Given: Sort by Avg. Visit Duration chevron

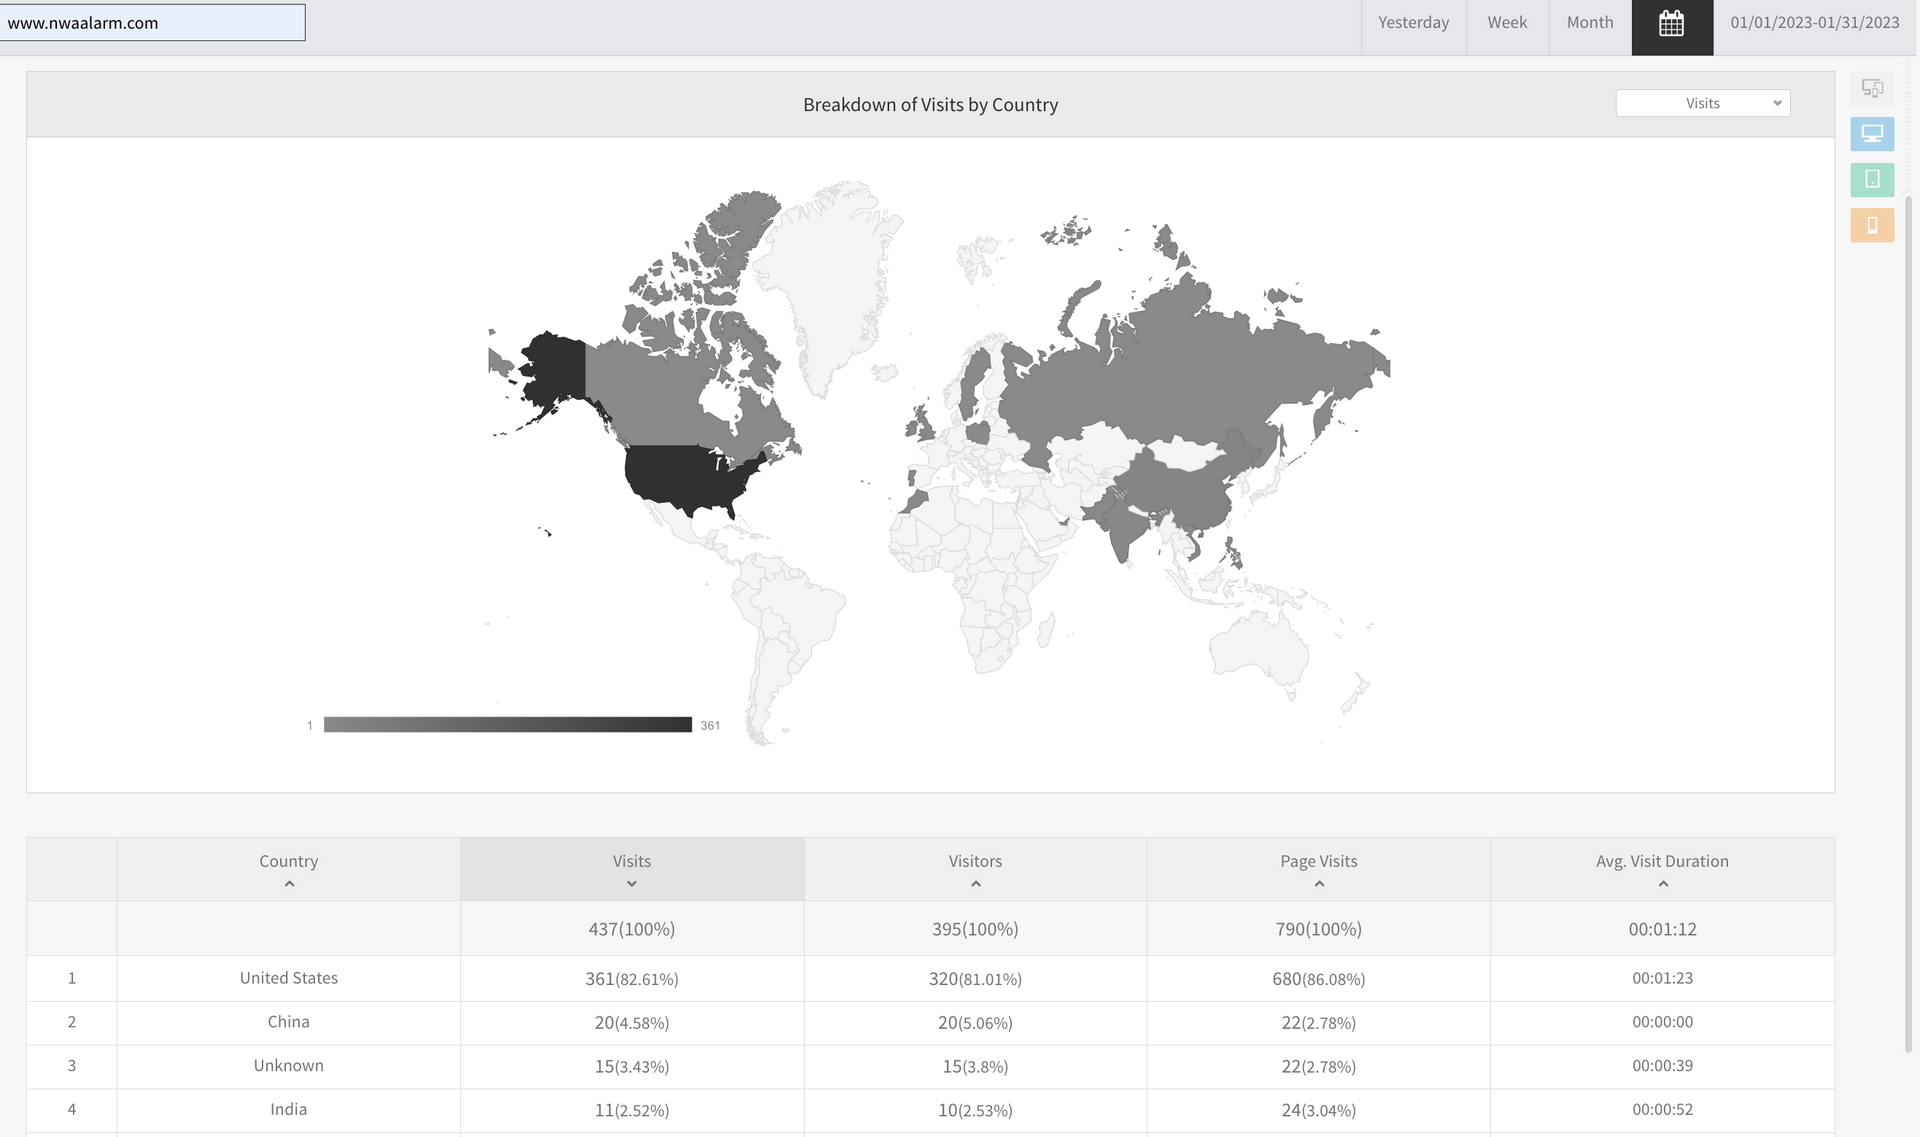Looking at the screenshot, I should 1662,884.
